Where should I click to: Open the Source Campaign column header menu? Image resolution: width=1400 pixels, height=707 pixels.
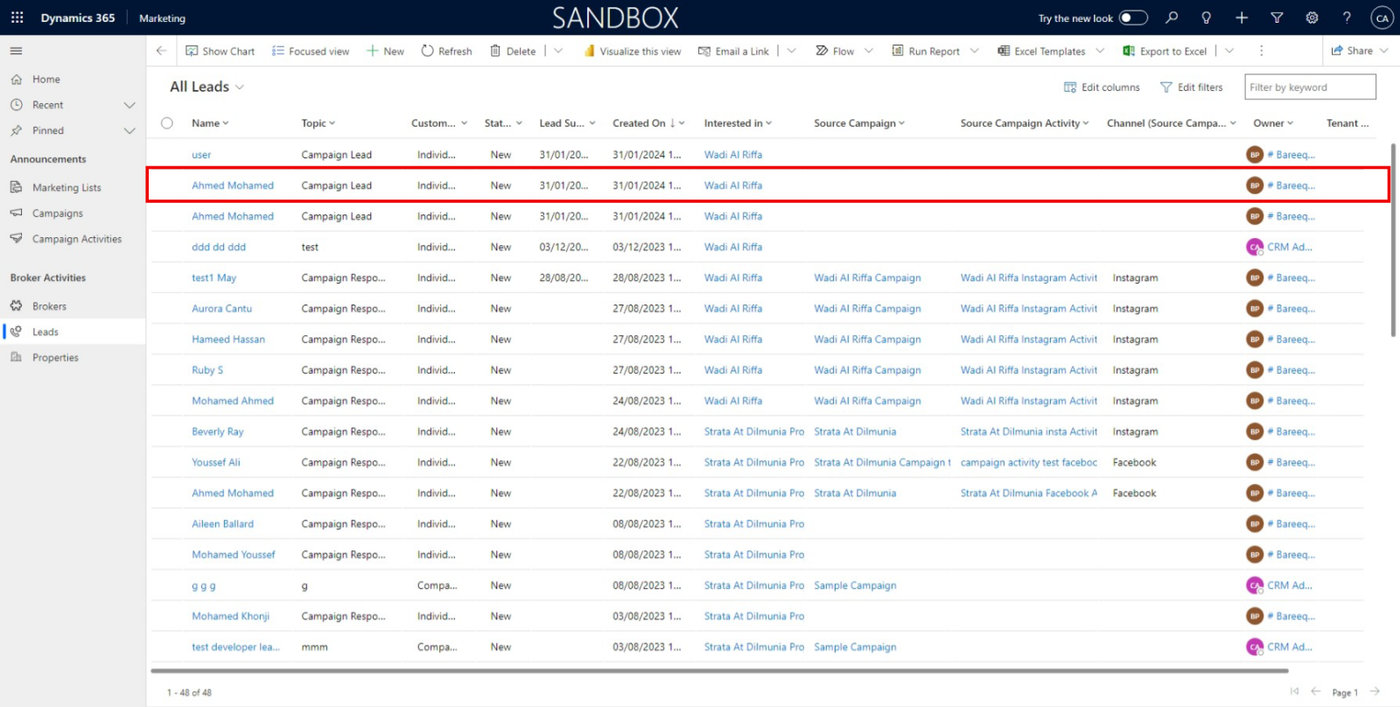point(859,123)
